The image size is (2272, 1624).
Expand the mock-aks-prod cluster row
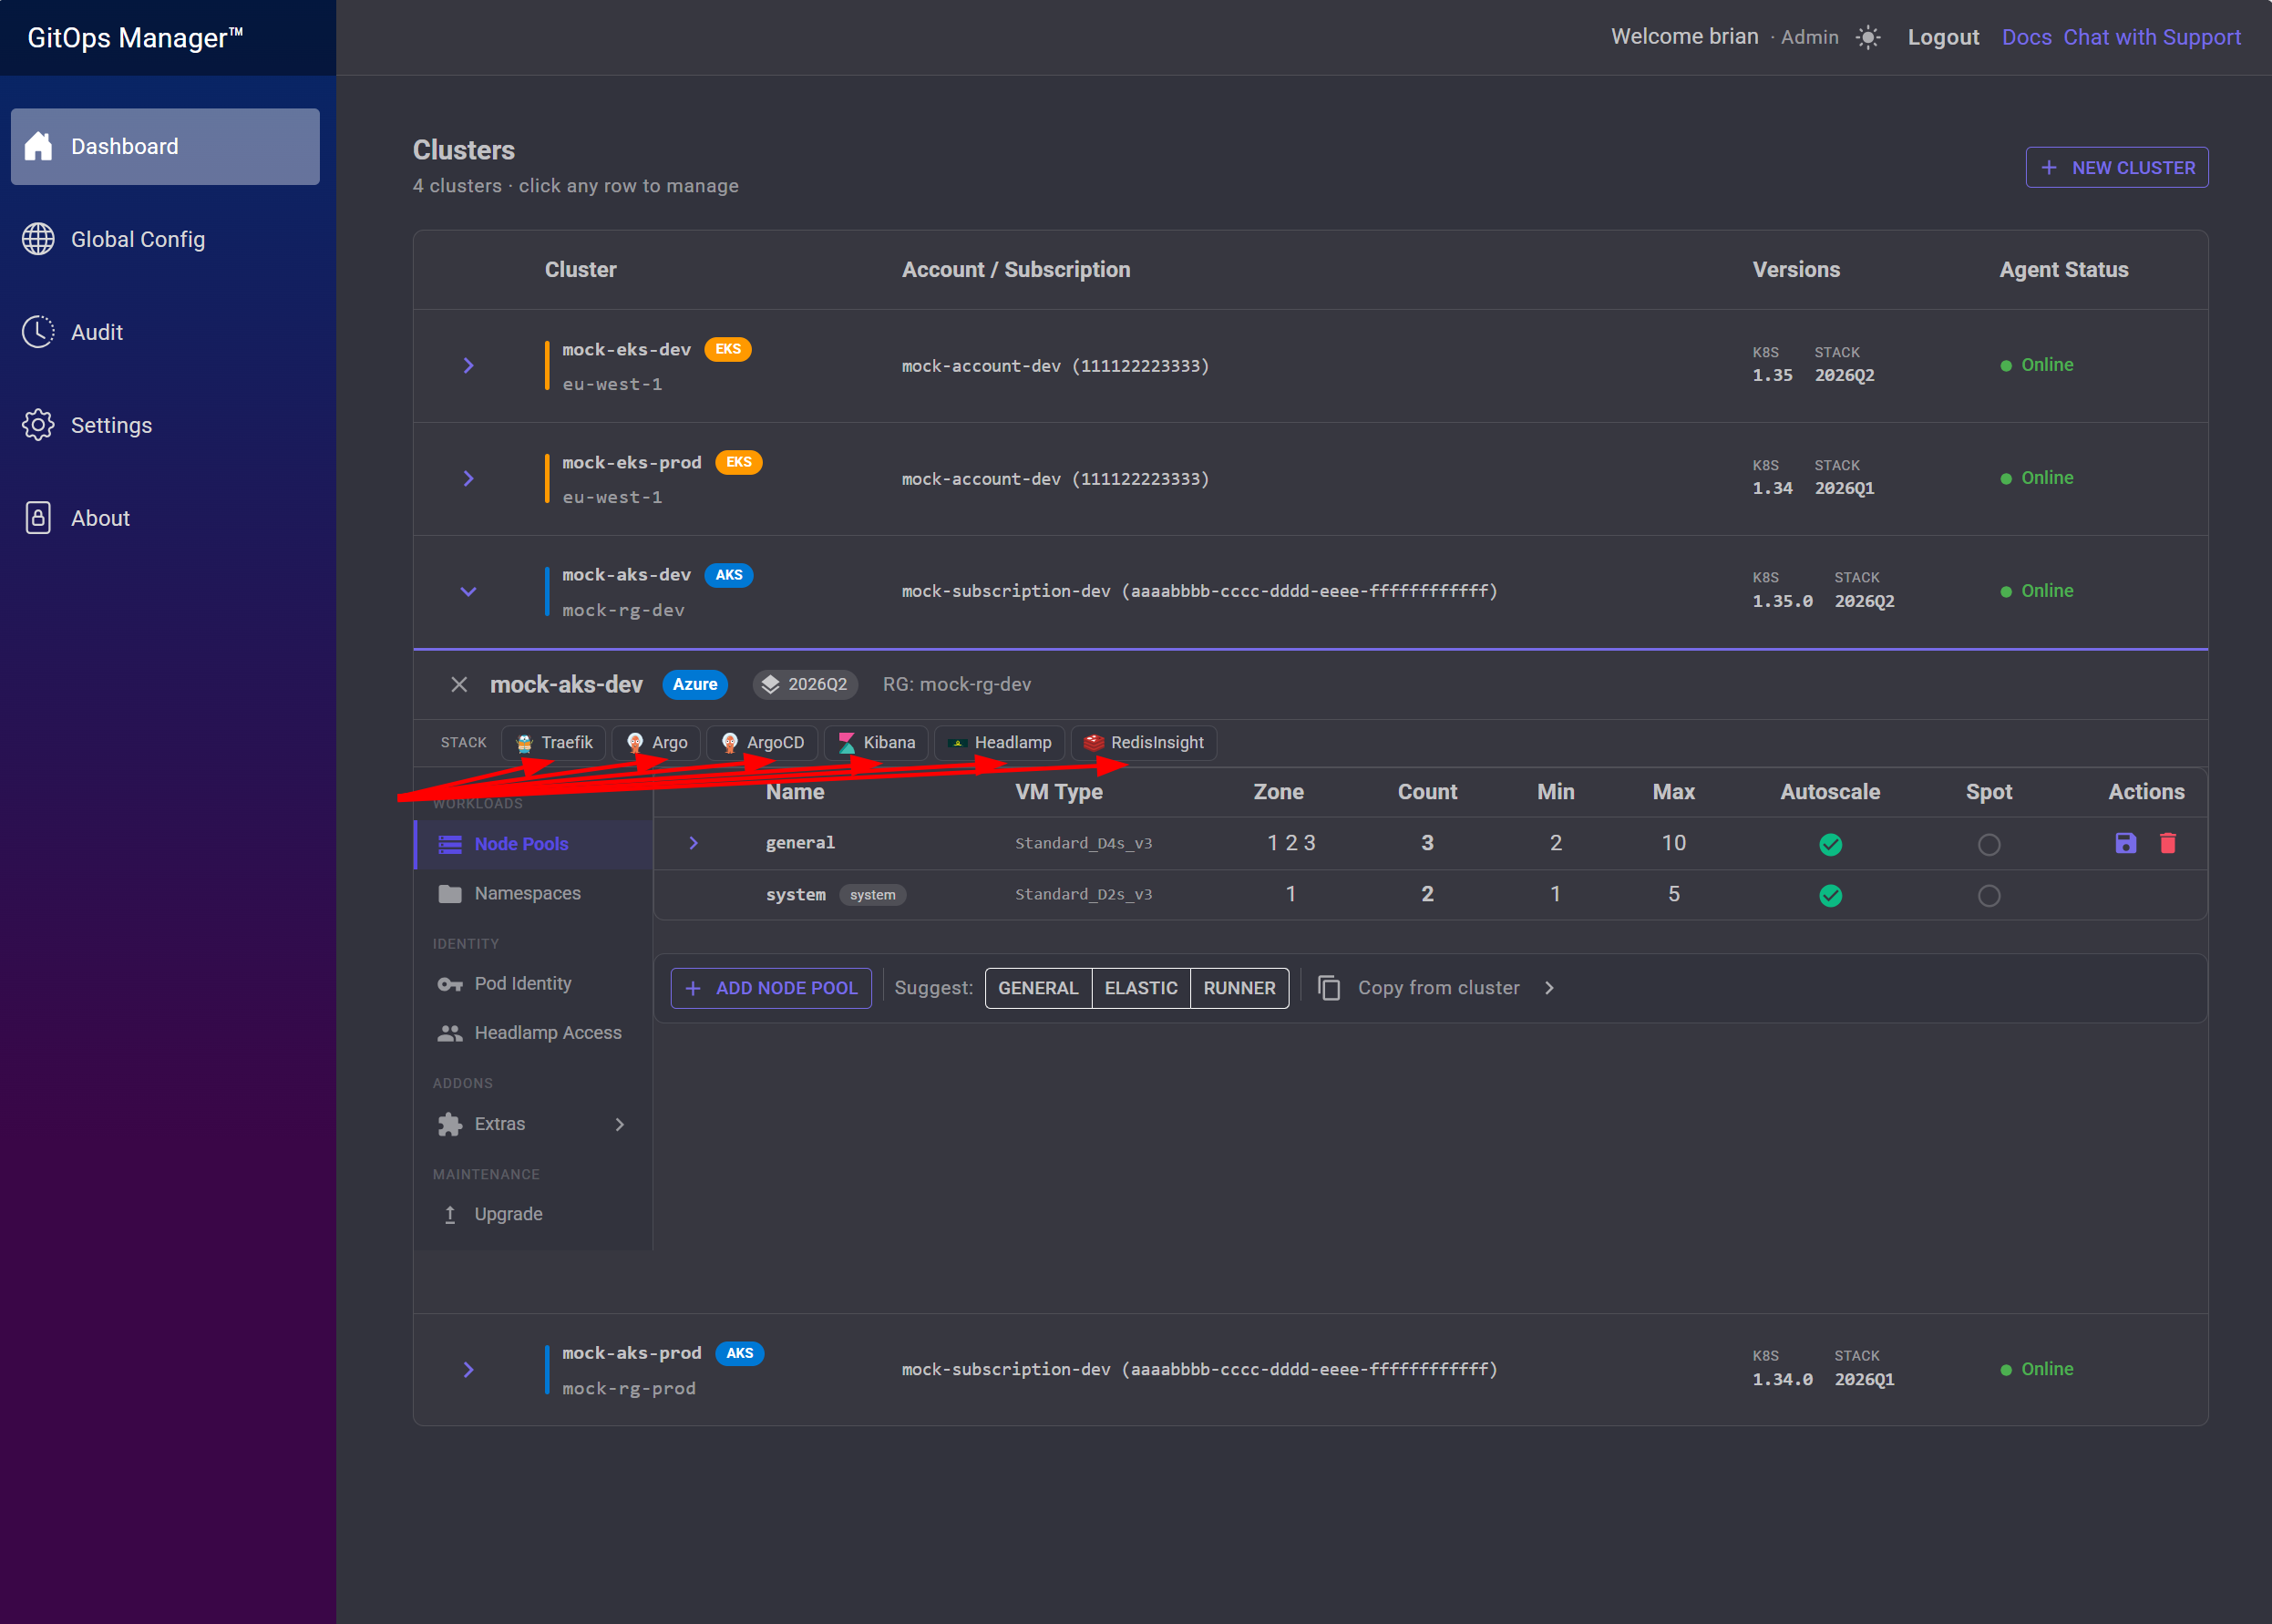468,1370
